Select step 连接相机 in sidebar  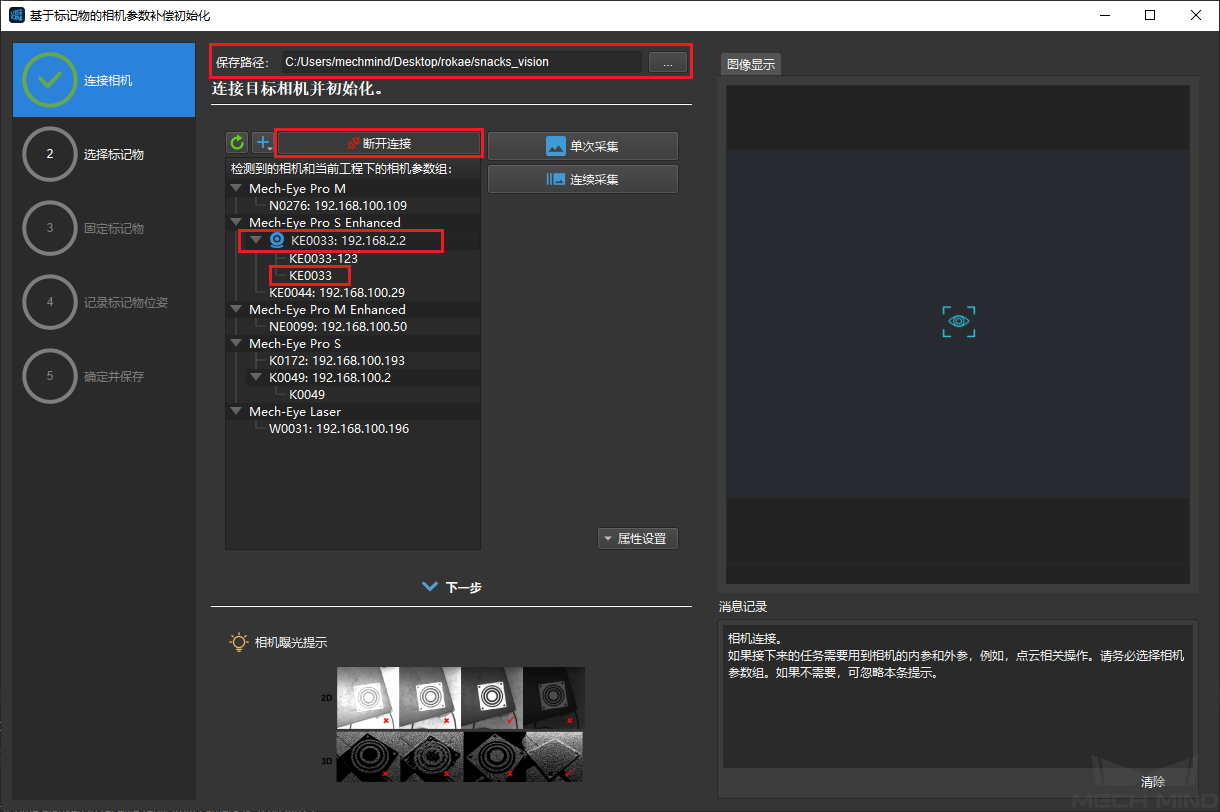click(x=104, y=80)
